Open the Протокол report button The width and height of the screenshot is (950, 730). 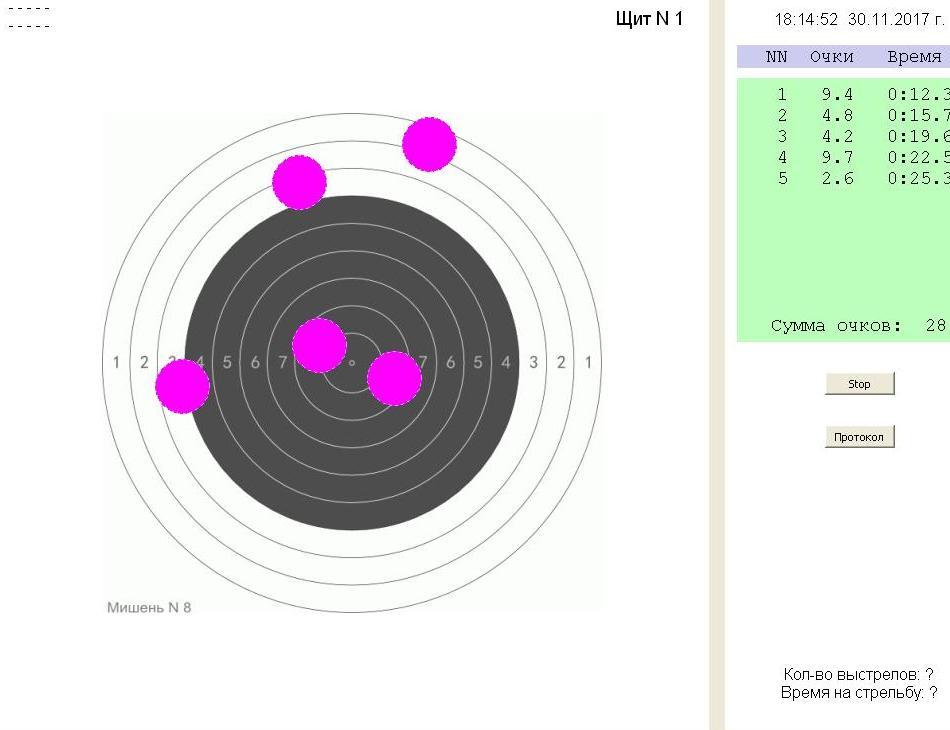click(859, 437)
